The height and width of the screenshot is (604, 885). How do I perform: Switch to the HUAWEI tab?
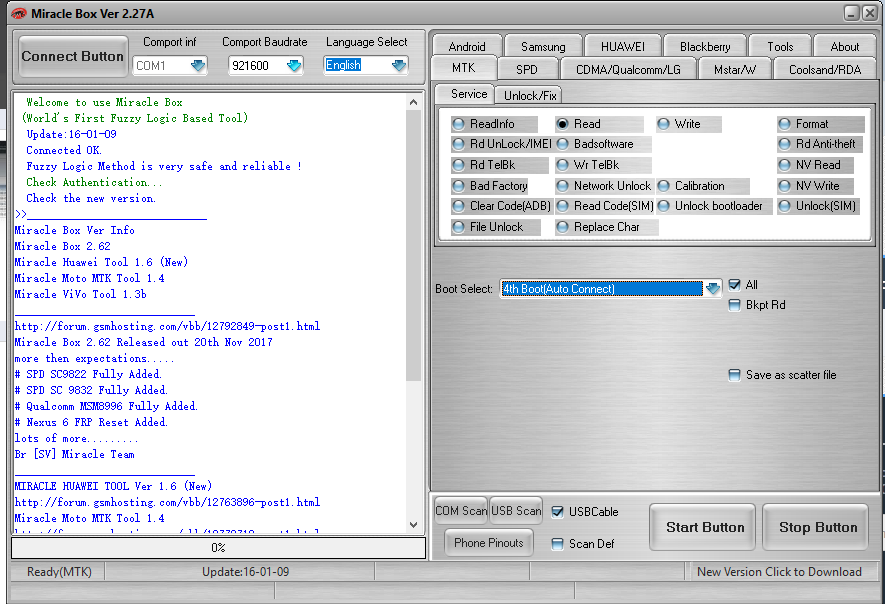pyautogui.click(x=623, y=47)
